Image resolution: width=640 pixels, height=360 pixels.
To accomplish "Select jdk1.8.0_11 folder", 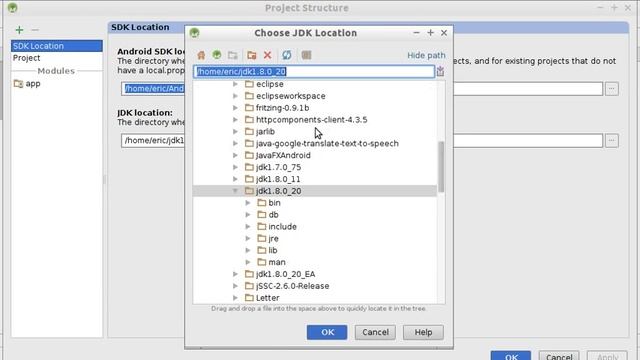I will (278, 179).
